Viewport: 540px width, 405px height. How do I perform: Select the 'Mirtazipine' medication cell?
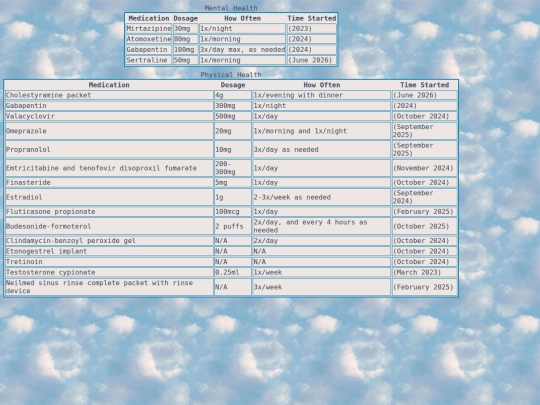pos(148,29)
